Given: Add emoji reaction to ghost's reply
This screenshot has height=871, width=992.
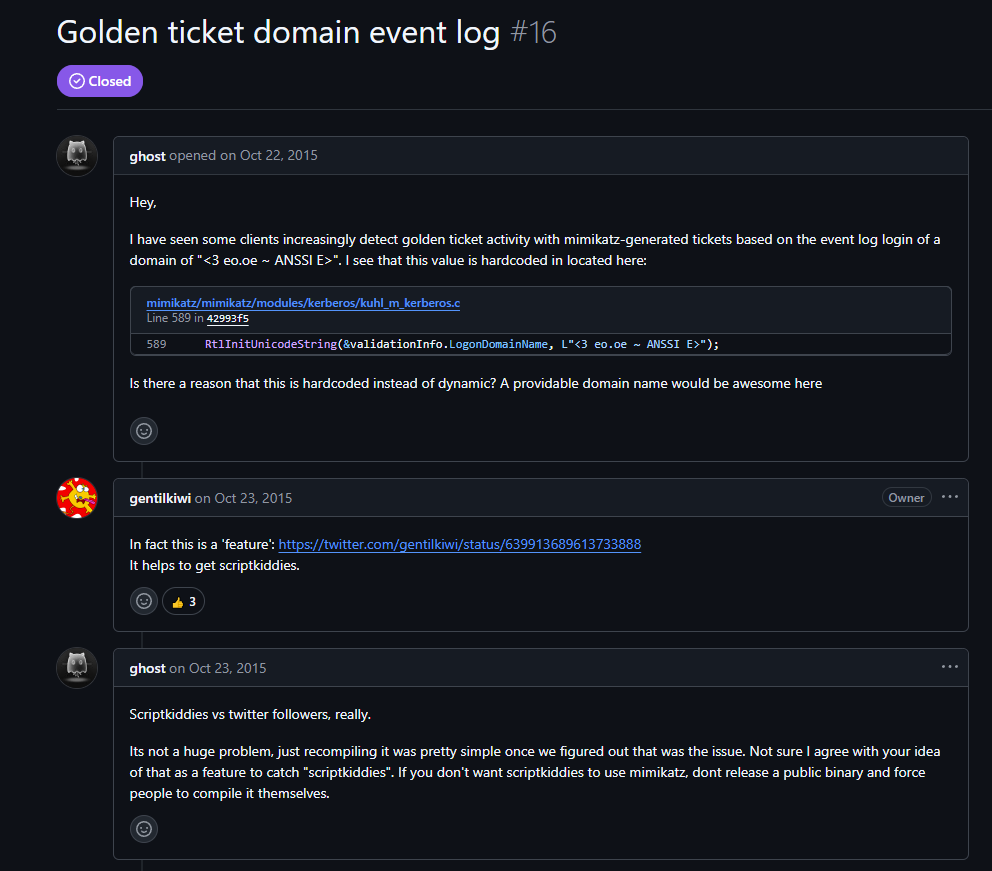Looking at the screenshot, I should (x=144, y=829).
